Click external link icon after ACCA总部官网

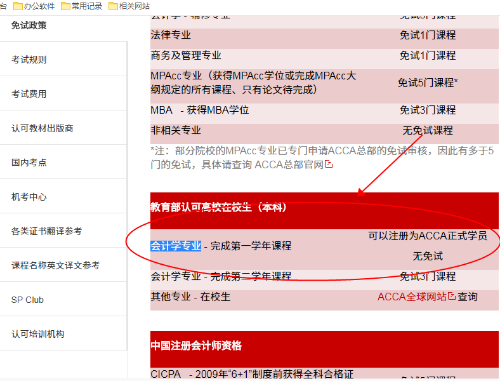point(329,164)
